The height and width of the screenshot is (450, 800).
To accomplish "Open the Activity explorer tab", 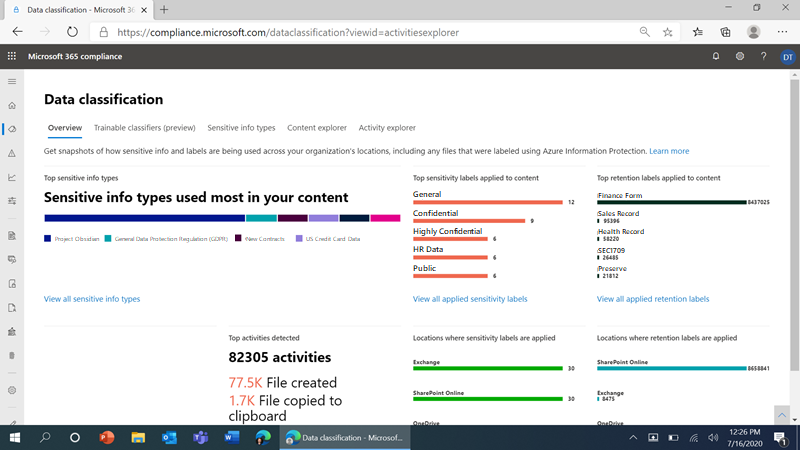I will [387, 128].
